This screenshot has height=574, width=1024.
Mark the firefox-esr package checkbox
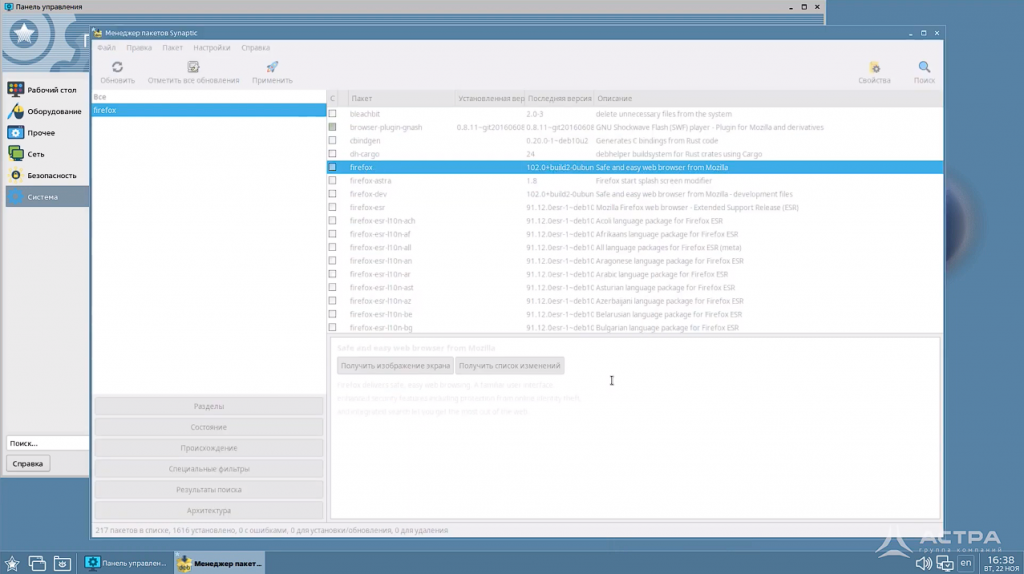tap(332, 207)
